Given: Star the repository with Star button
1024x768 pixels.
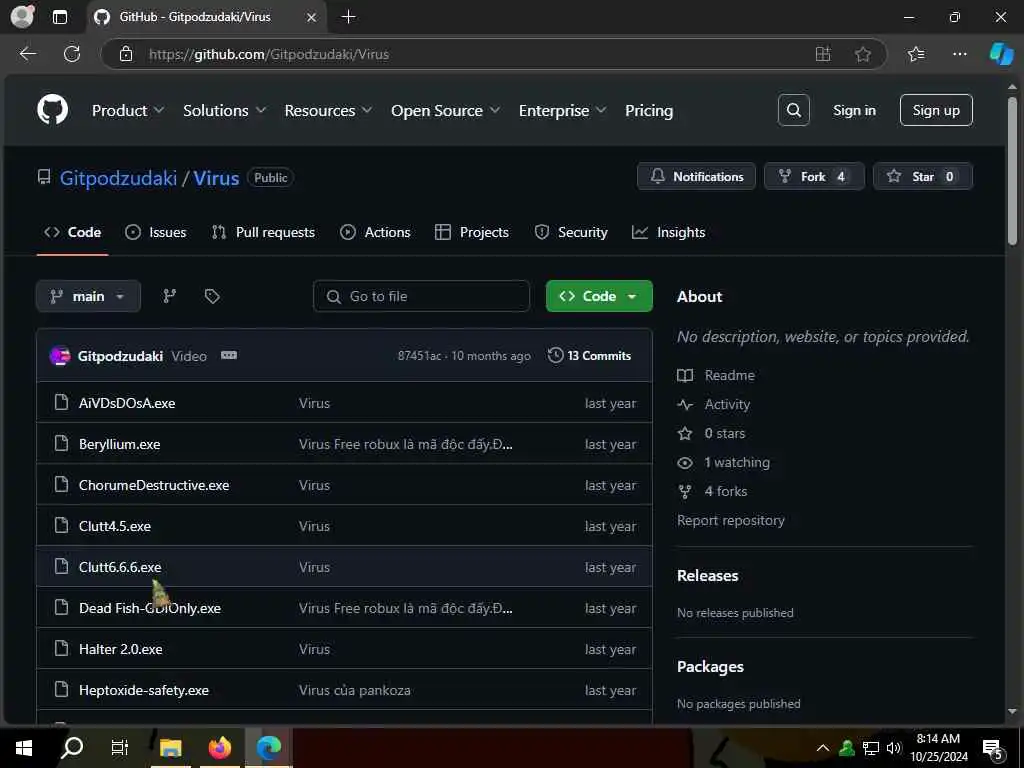Looking at the screenshot, I should tap(922, 176).
